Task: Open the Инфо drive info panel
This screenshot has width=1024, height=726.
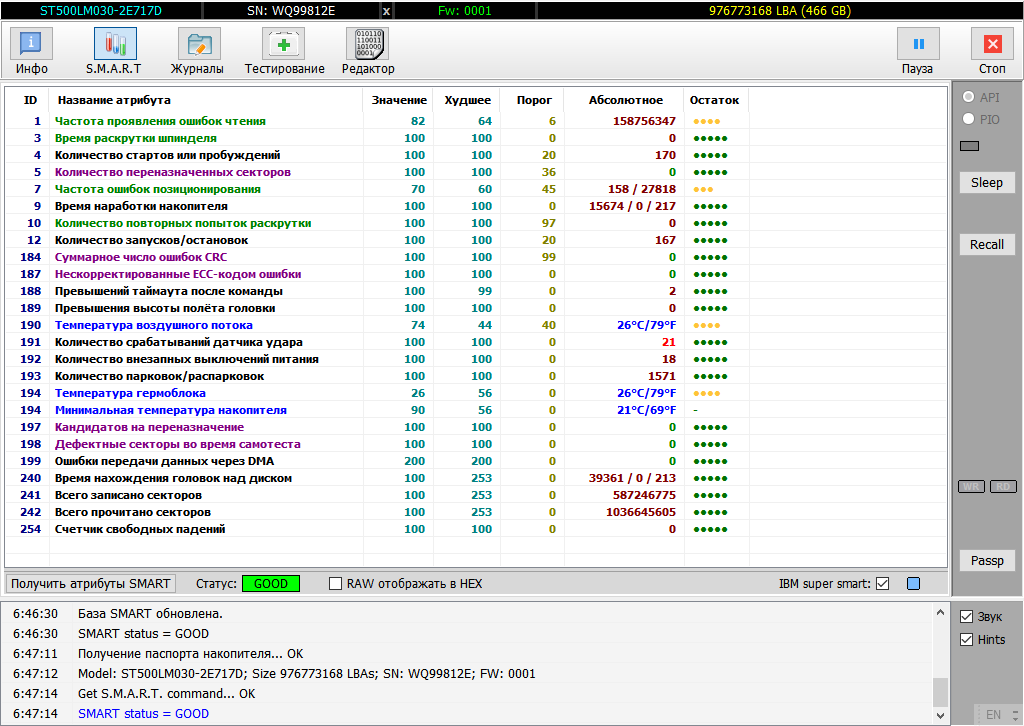Action: (x=32, y=52)
